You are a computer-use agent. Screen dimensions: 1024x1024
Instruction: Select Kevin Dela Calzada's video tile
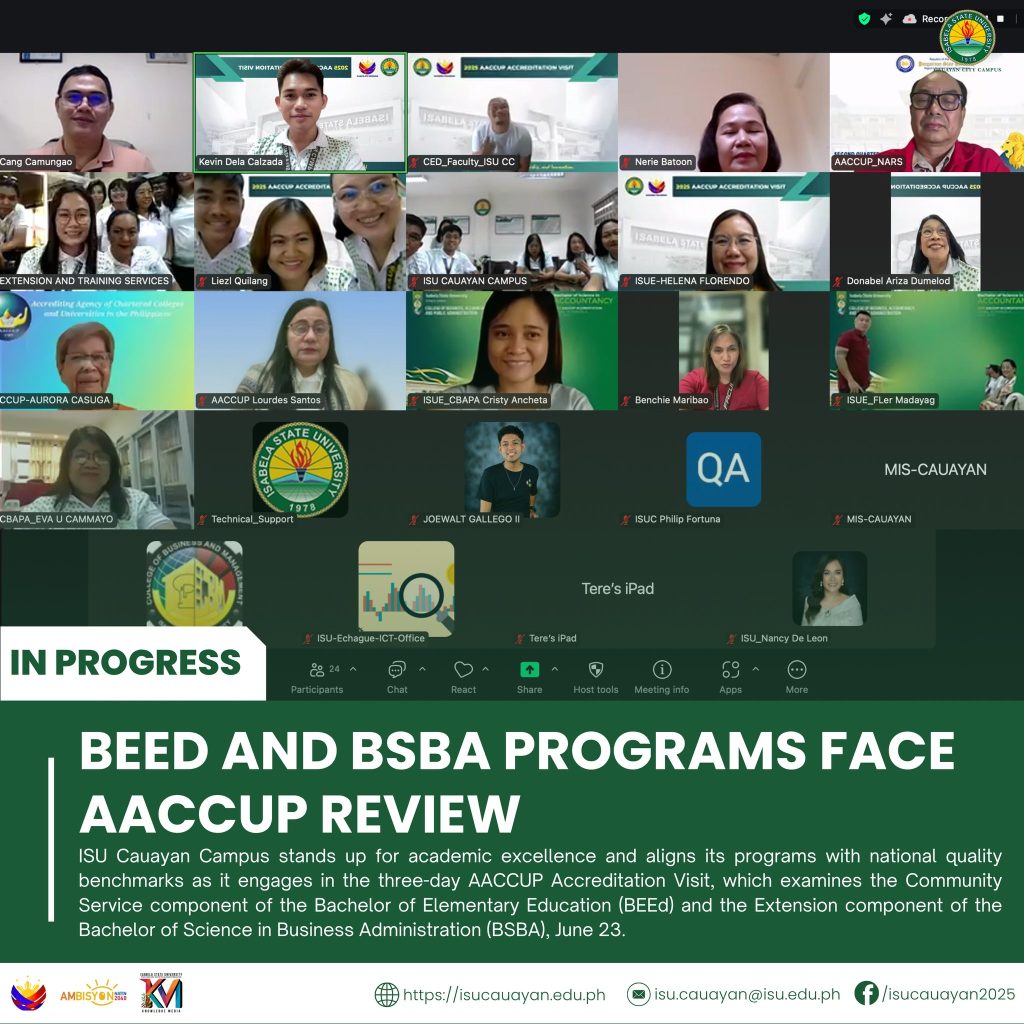coord(300,112)
